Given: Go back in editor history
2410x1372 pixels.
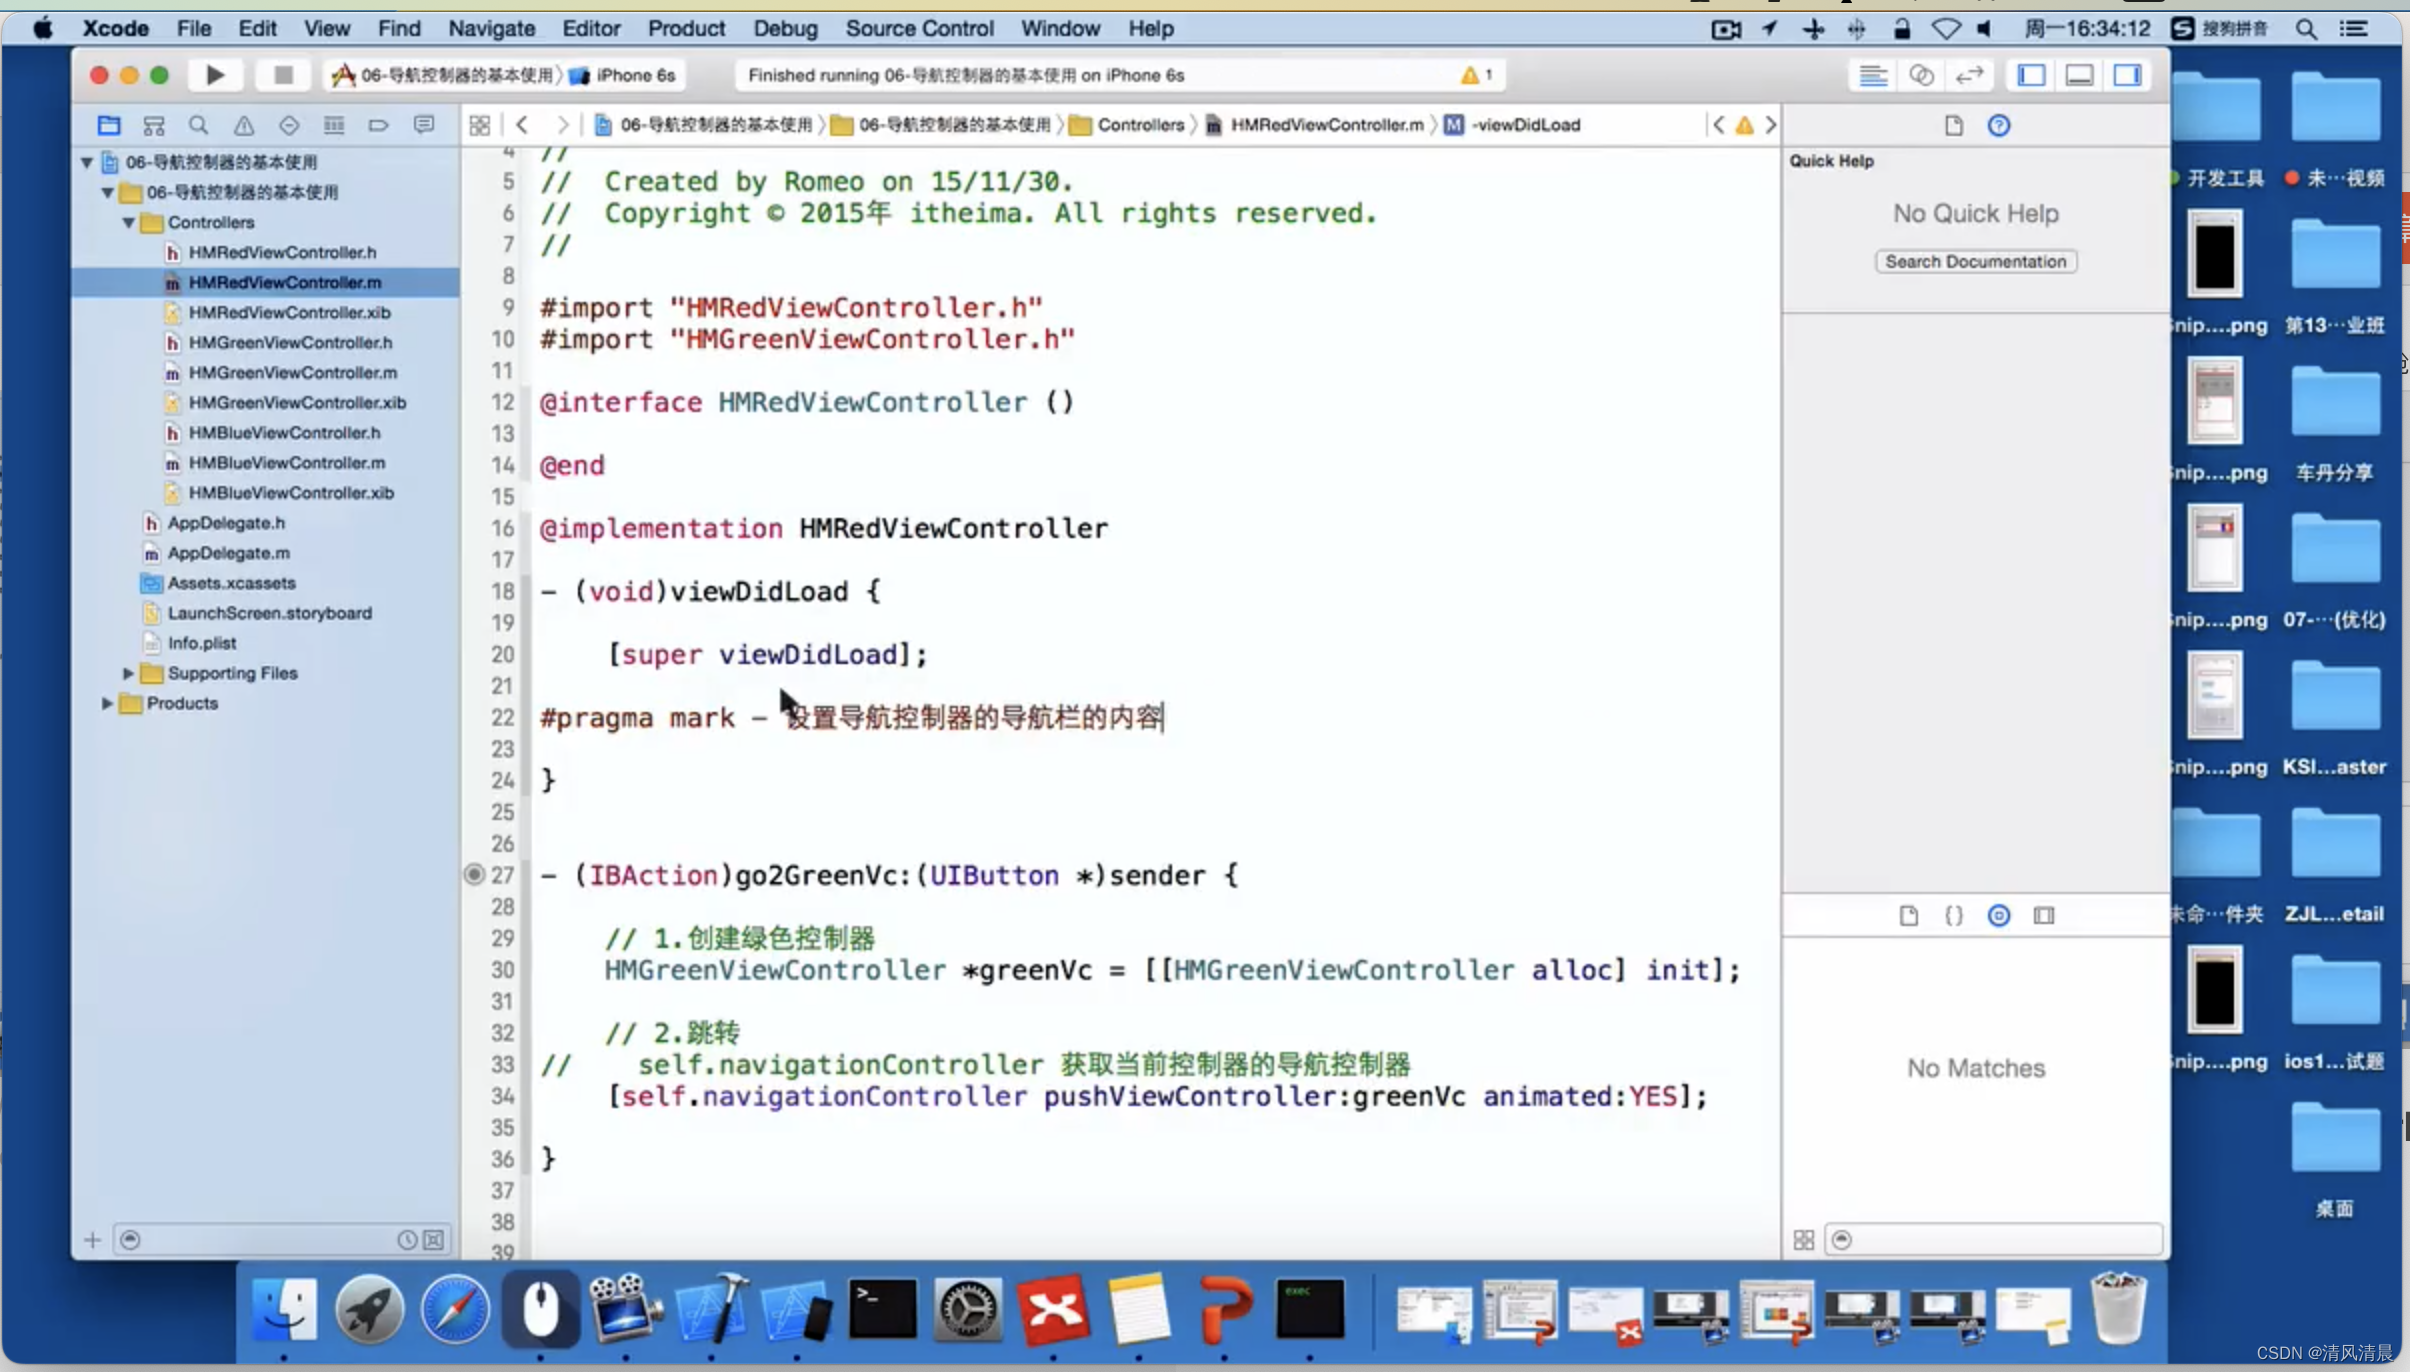Looking at the screenshot, I should click(522, 125).
